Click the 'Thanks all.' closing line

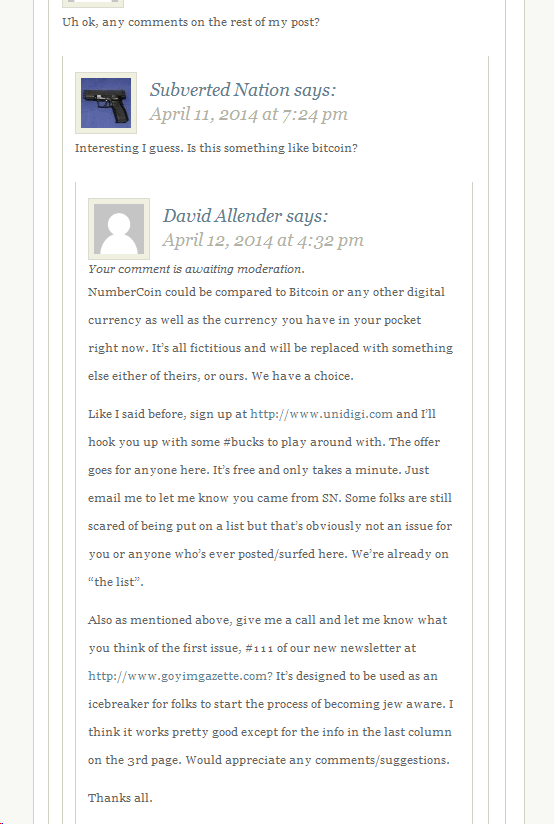(120, 798)
